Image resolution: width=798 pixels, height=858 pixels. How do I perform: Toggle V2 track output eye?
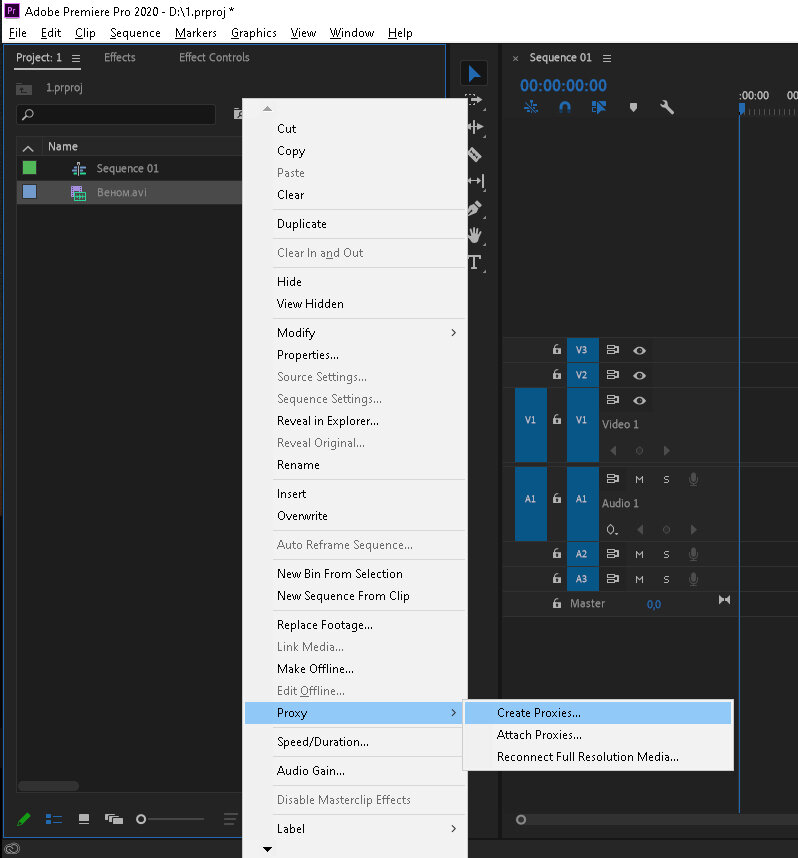point(639,375)
